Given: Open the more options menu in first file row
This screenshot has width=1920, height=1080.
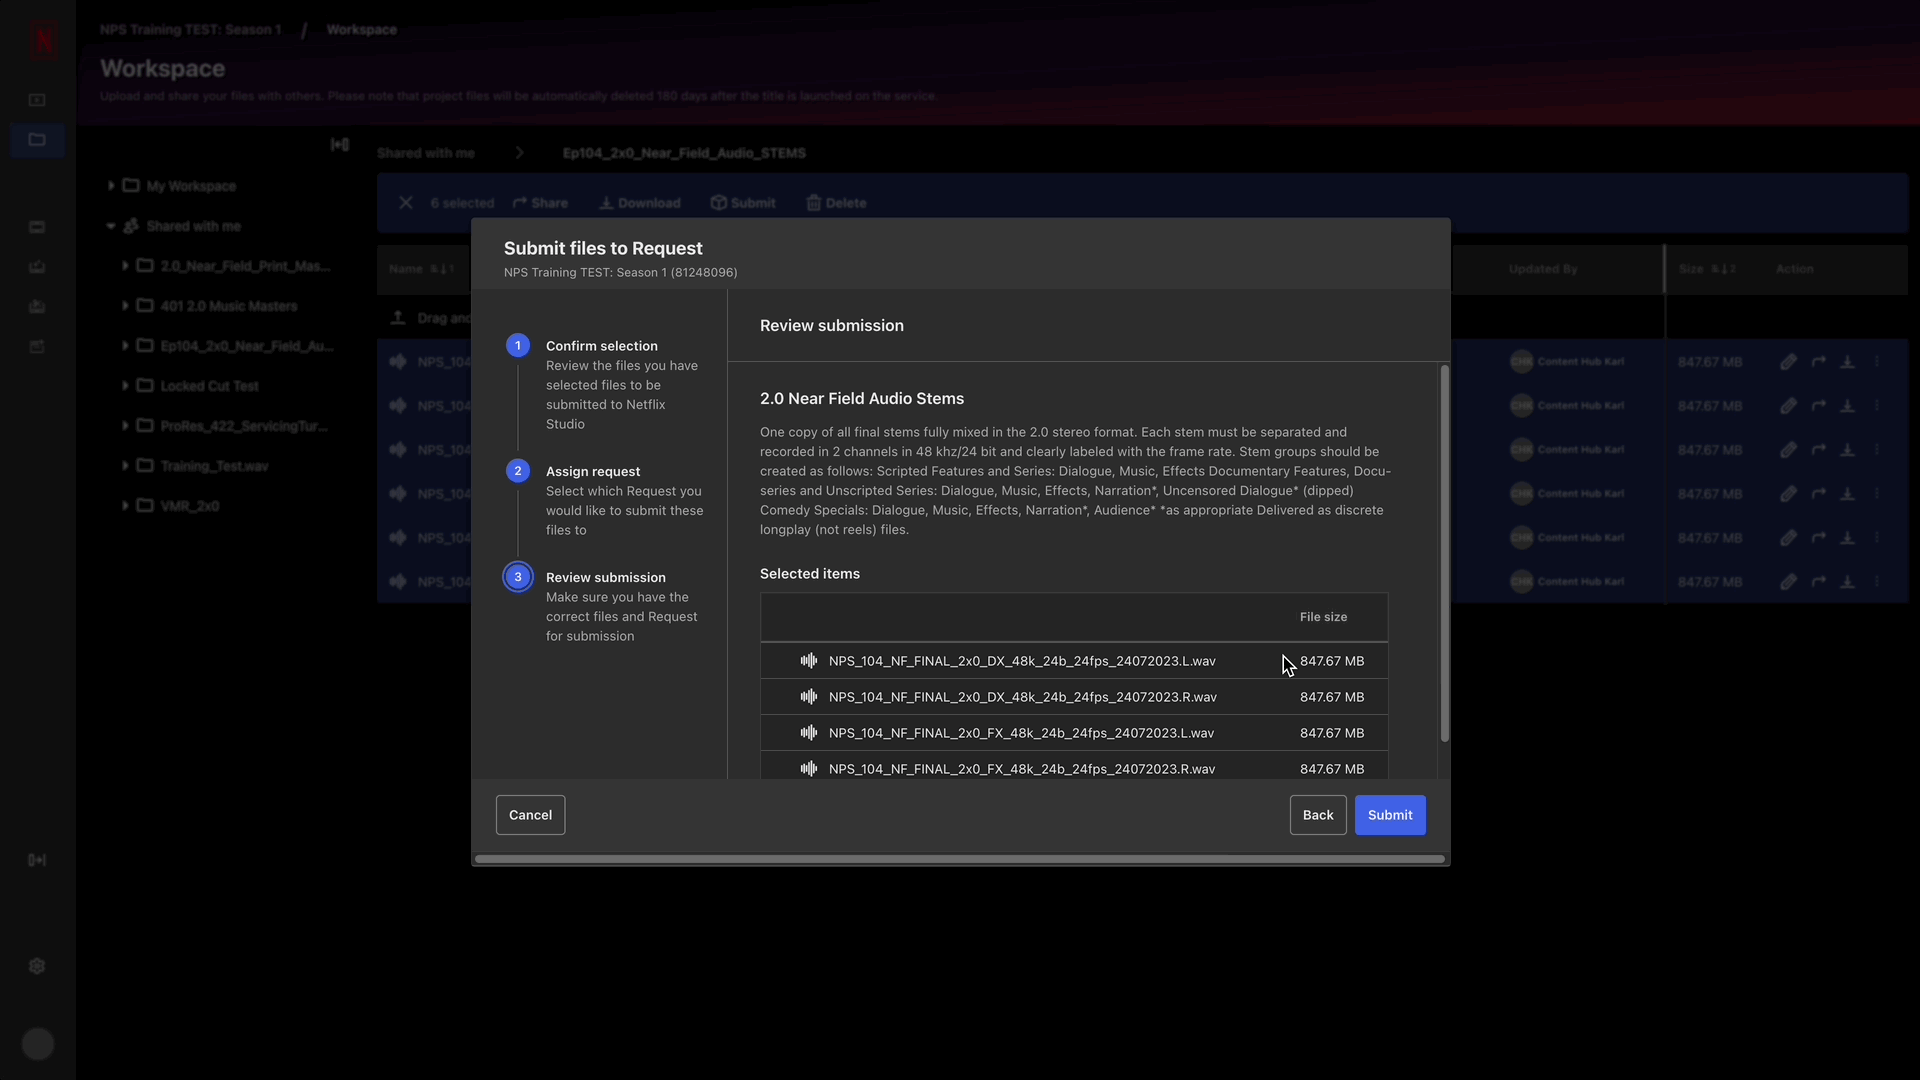Looking at the screenshot, I should 1877,362.
